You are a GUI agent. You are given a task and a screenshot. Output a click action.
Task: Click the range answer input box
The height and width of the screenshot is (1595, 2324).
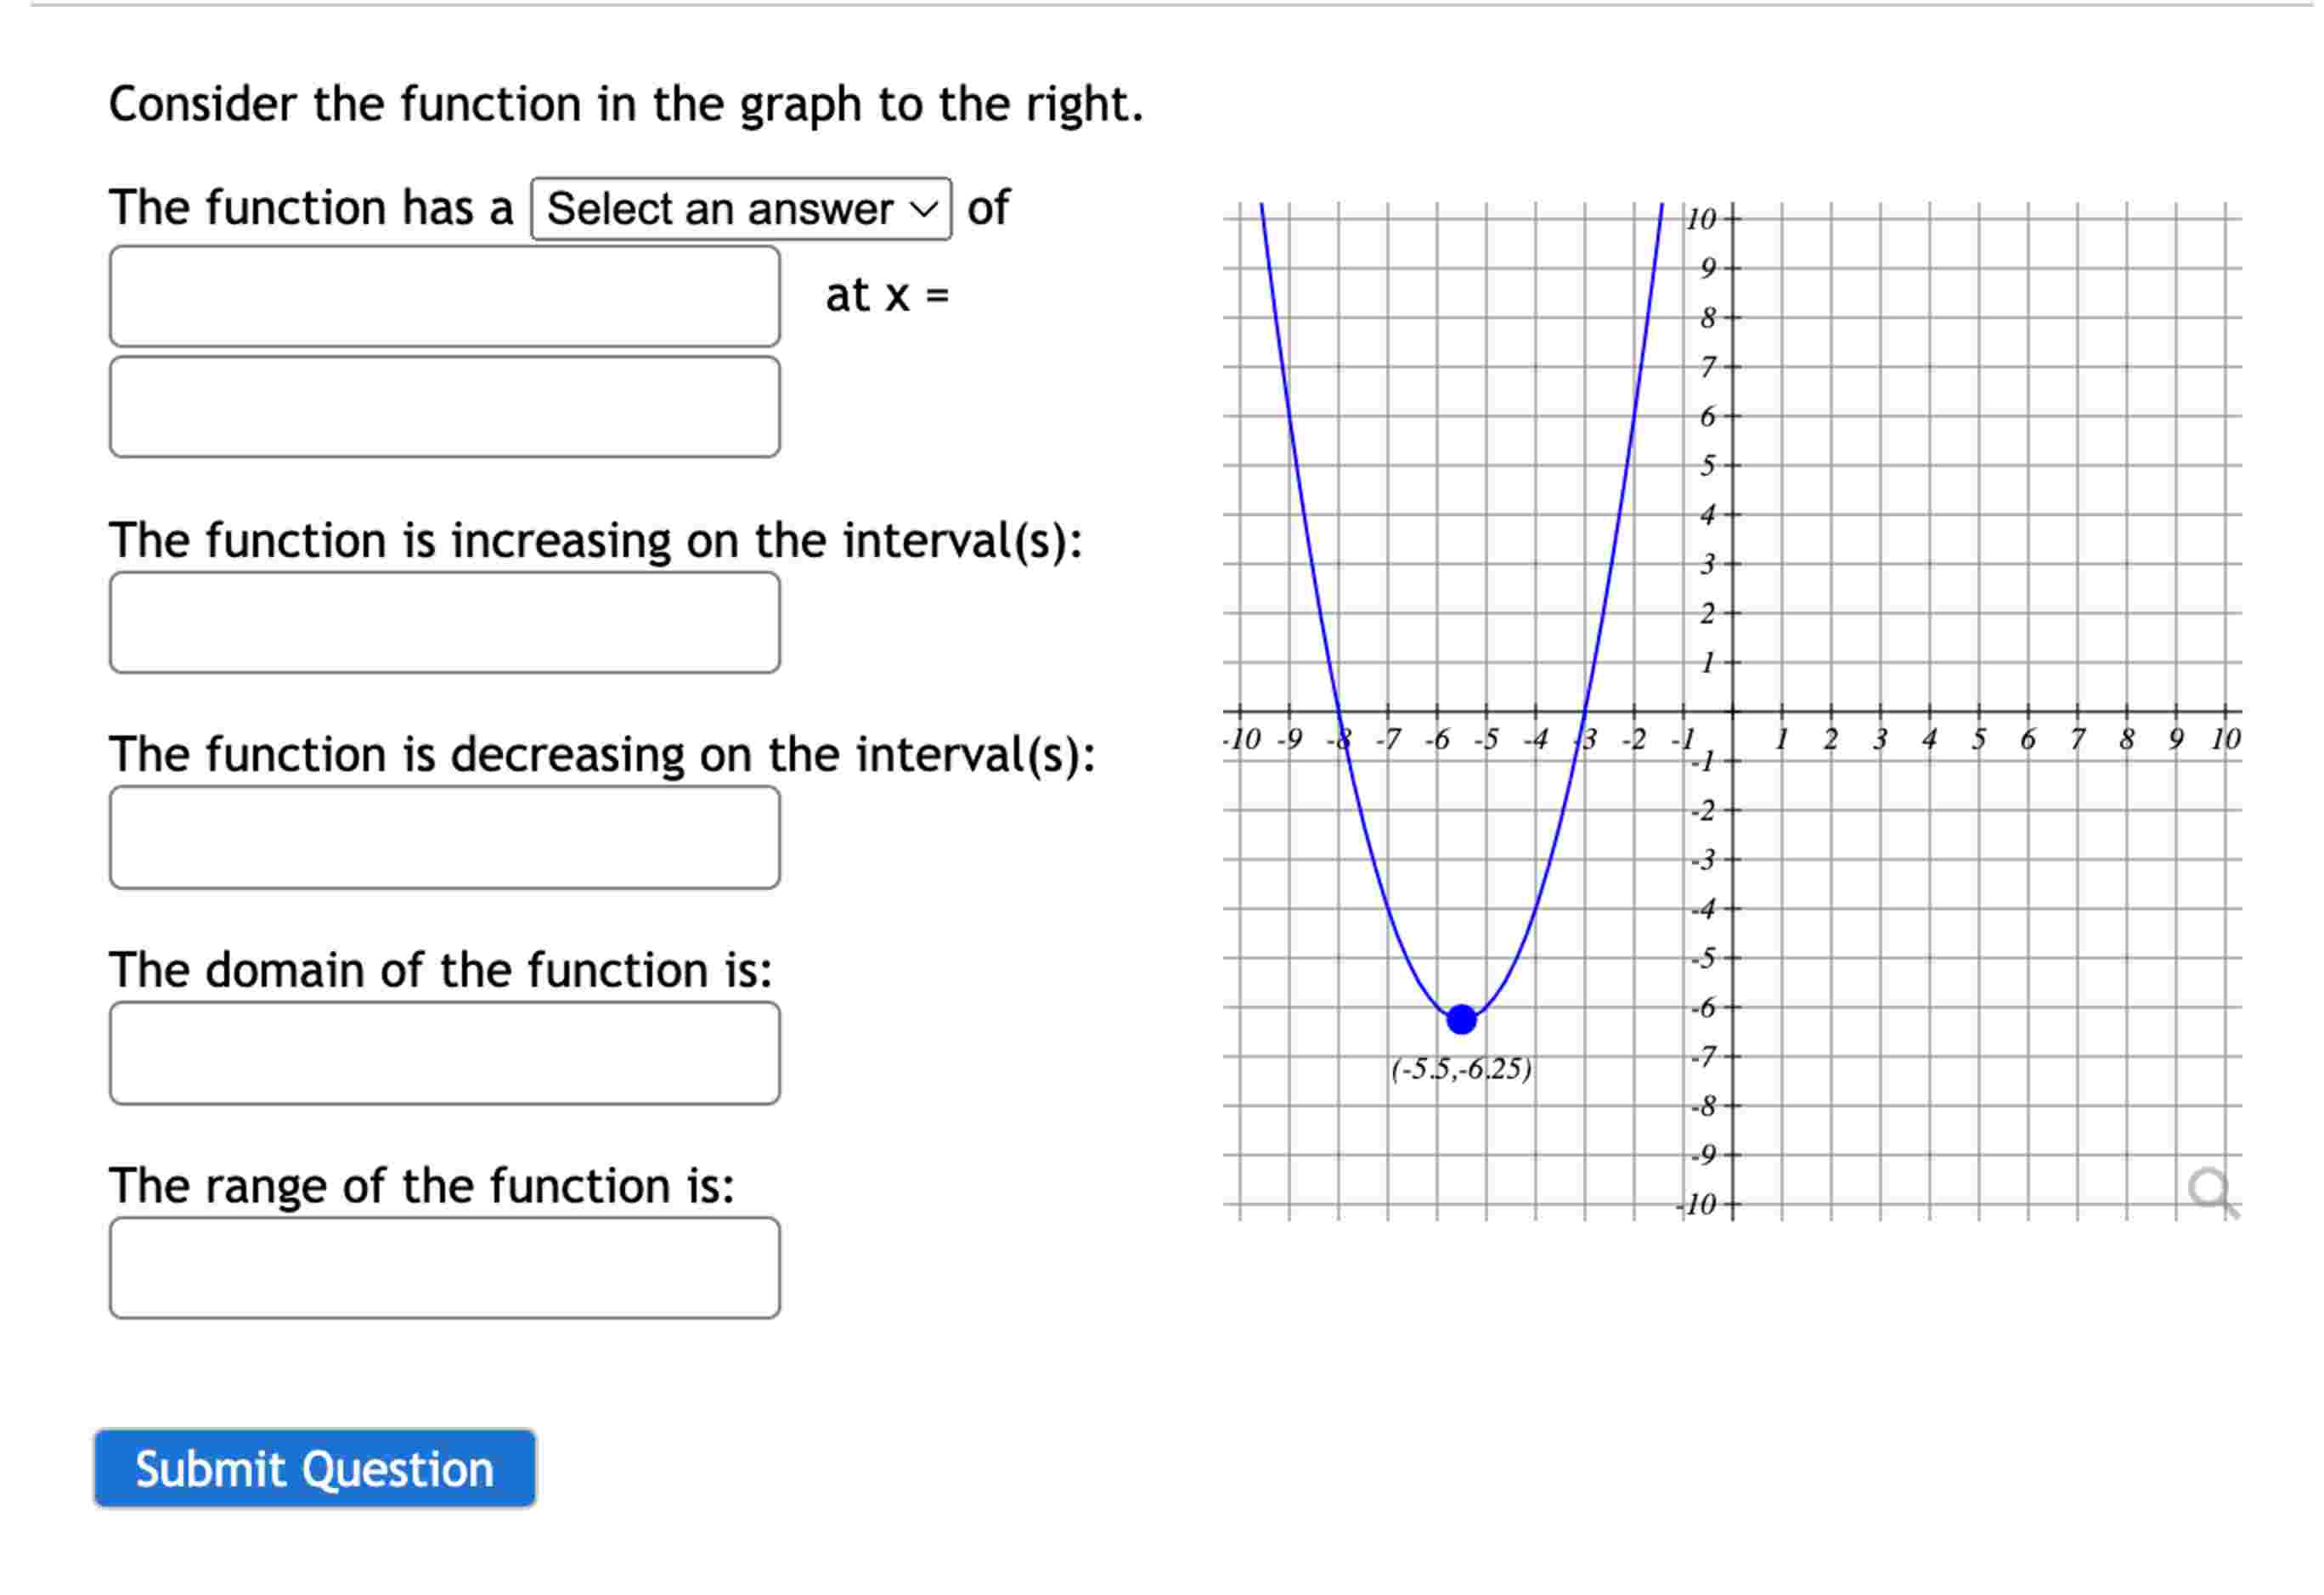[x=445, y=1268]
